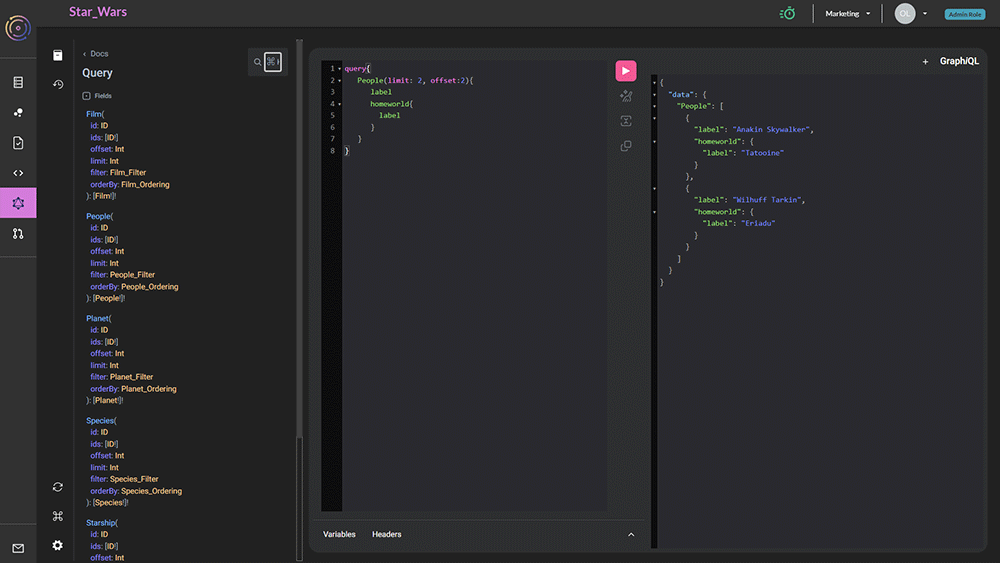Open the documentation explorer book icon
Screen dimensions: 1000x563
click(x=58, y=55)
